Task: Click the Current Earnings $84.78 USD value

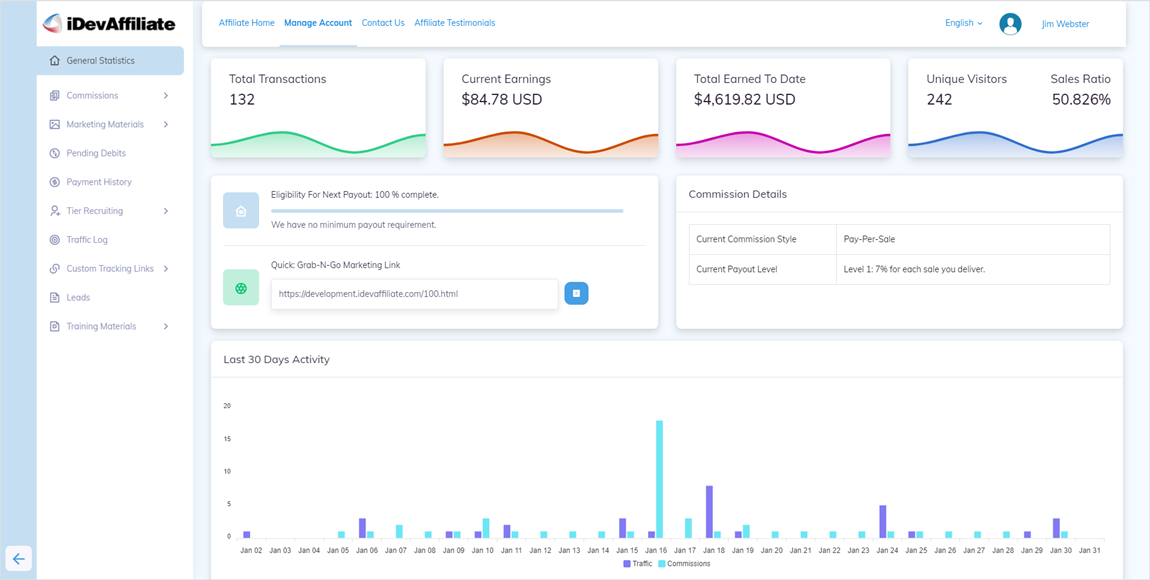Action: coord(502,99)
